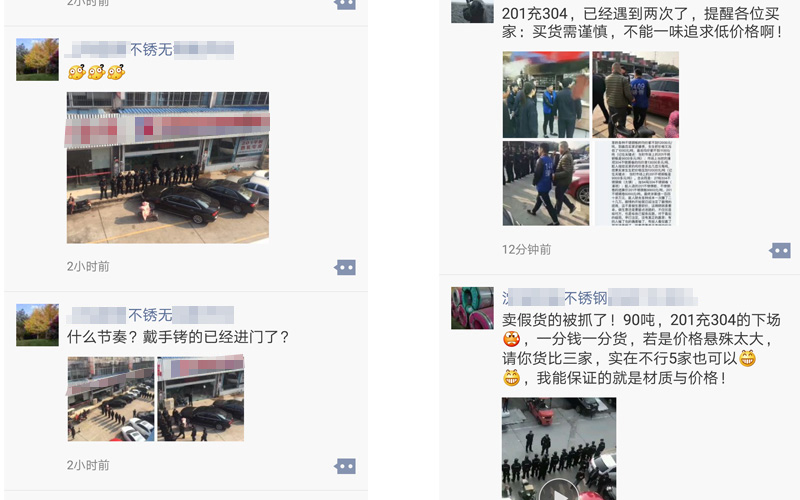View photo with red car top-right of grid
The height and width of the screenshot is (500, 800).
pos(636,94)
